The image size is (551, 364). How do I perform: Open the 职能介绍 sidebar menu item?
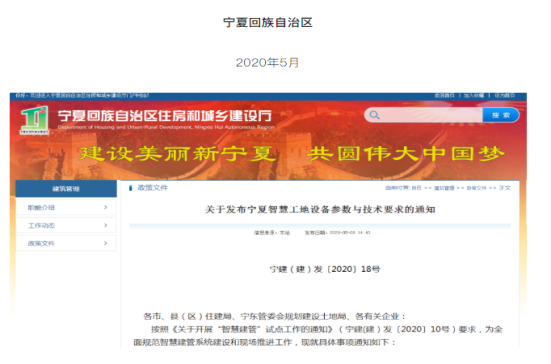66,207
